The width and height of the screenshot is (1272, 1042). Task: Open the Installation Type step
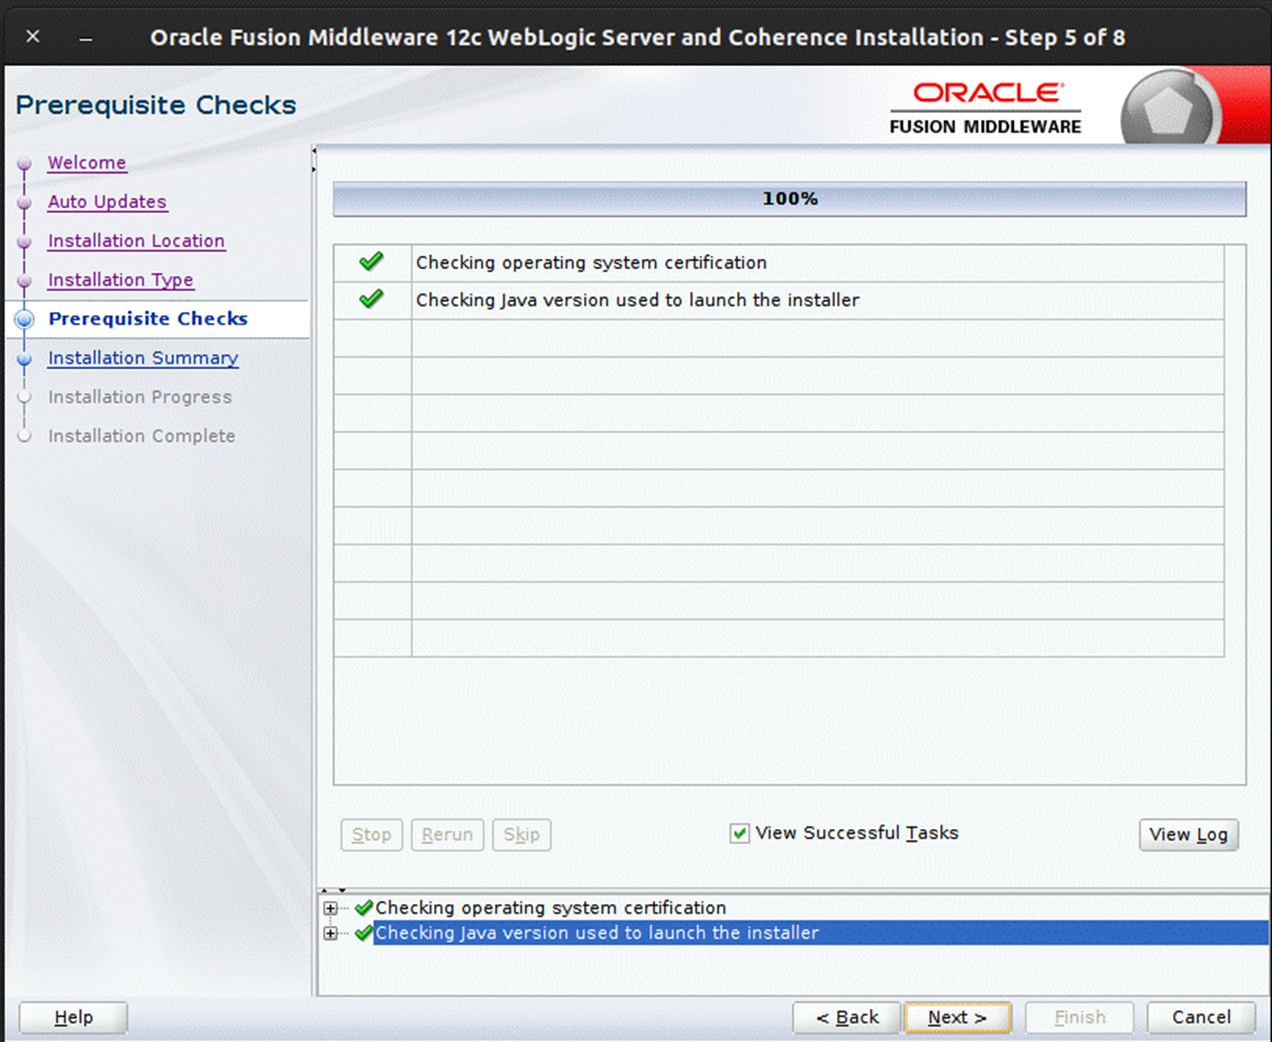(120, 280)
